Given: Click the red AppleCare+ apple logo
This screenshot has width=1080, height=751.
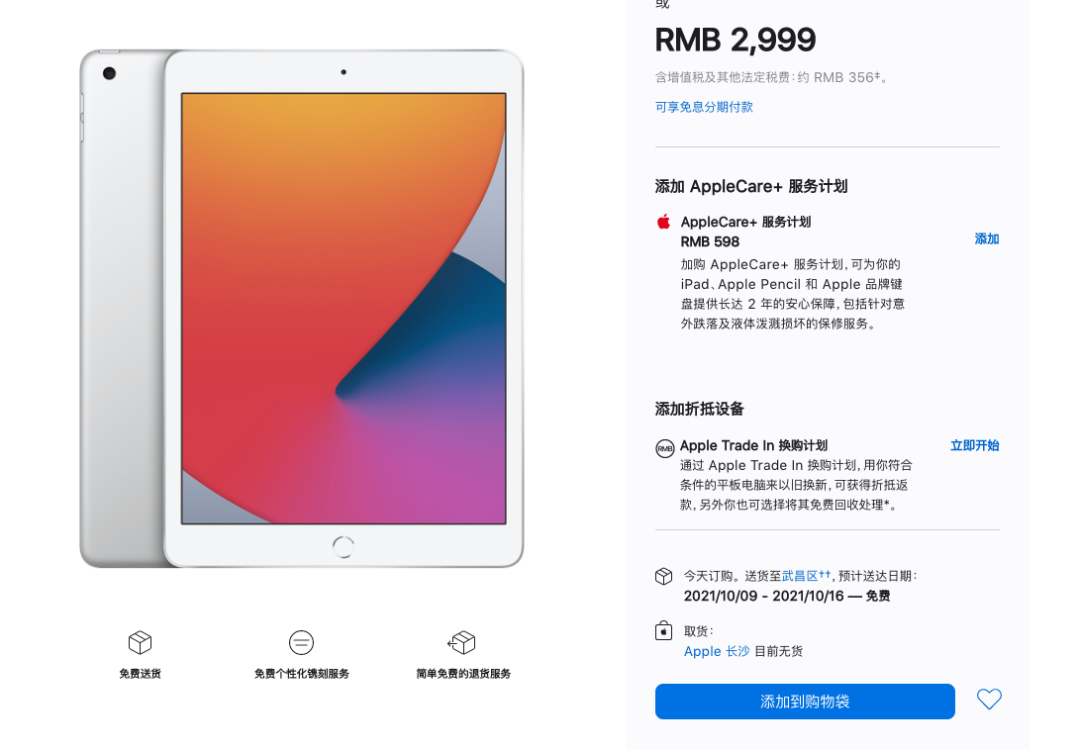Looking at the screenshot, I should point(663,222).
